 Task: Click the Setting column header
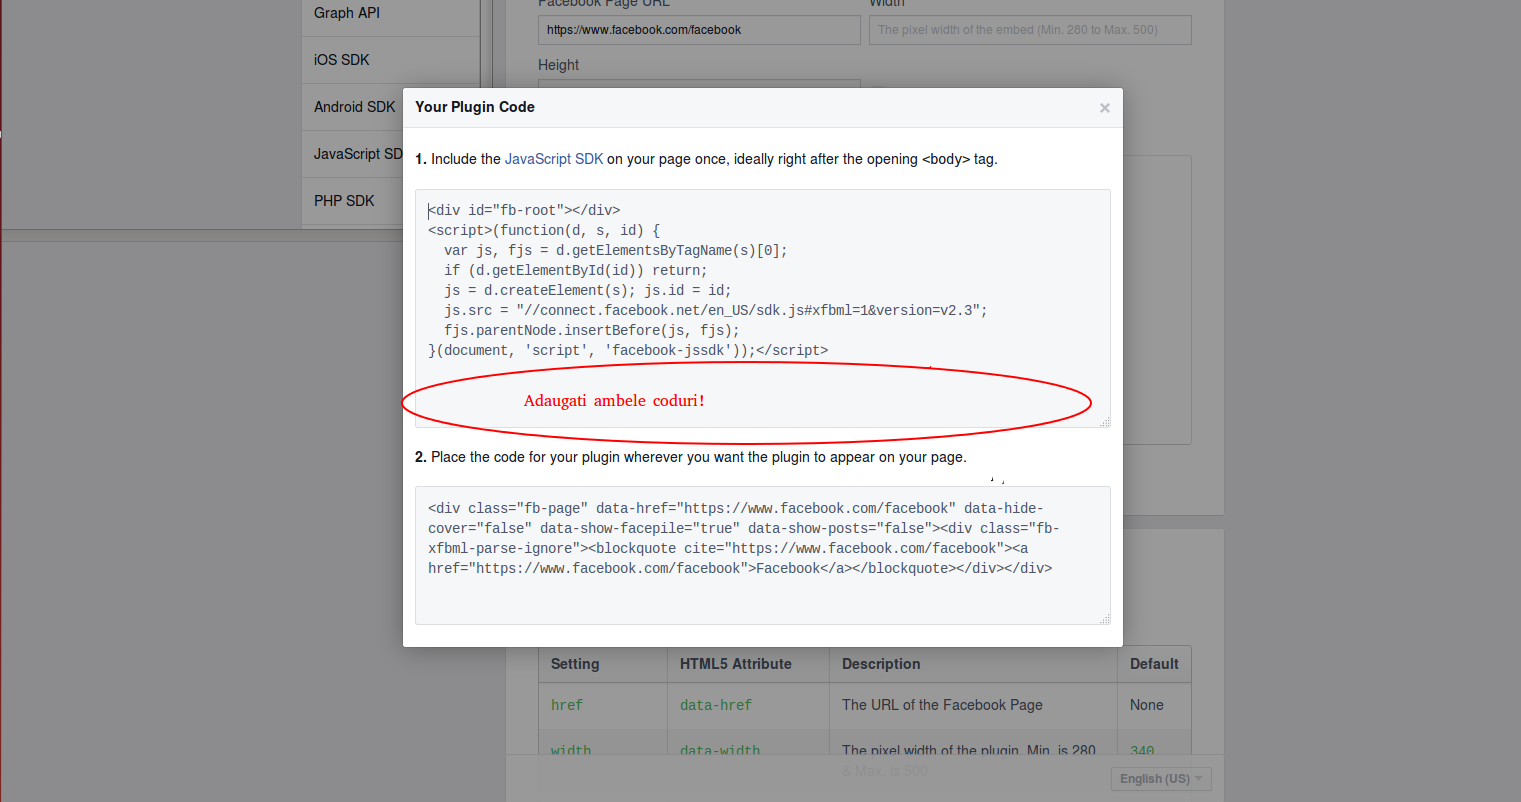click(603, 664)
